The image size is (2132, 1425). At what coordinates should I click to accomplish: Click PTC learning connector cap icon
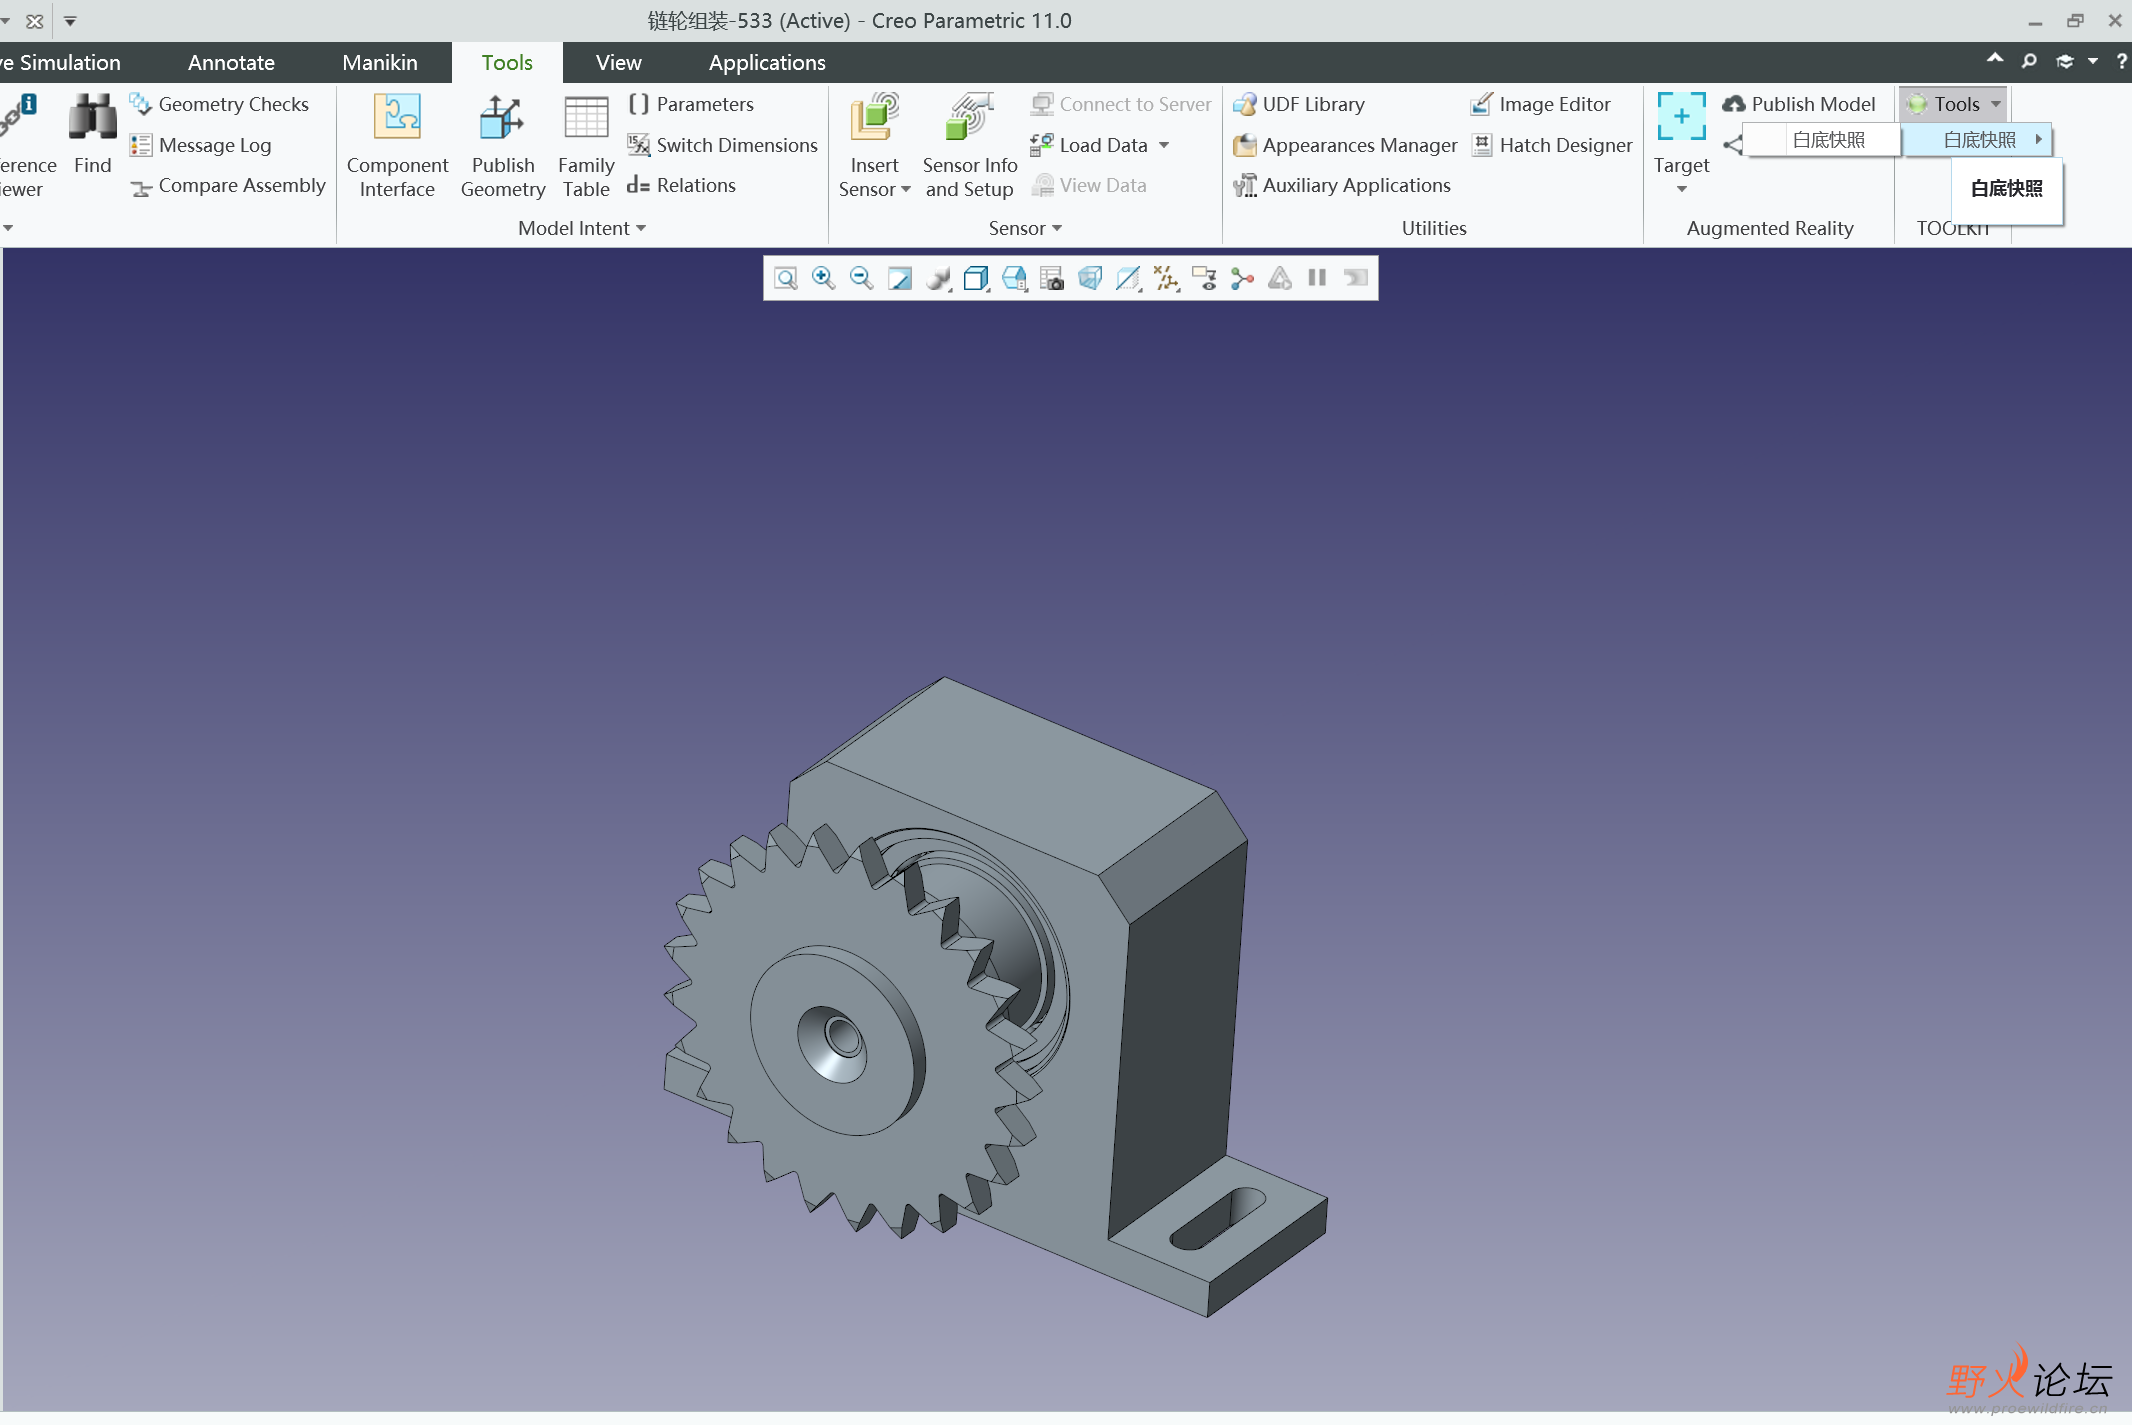(2065, 61)
